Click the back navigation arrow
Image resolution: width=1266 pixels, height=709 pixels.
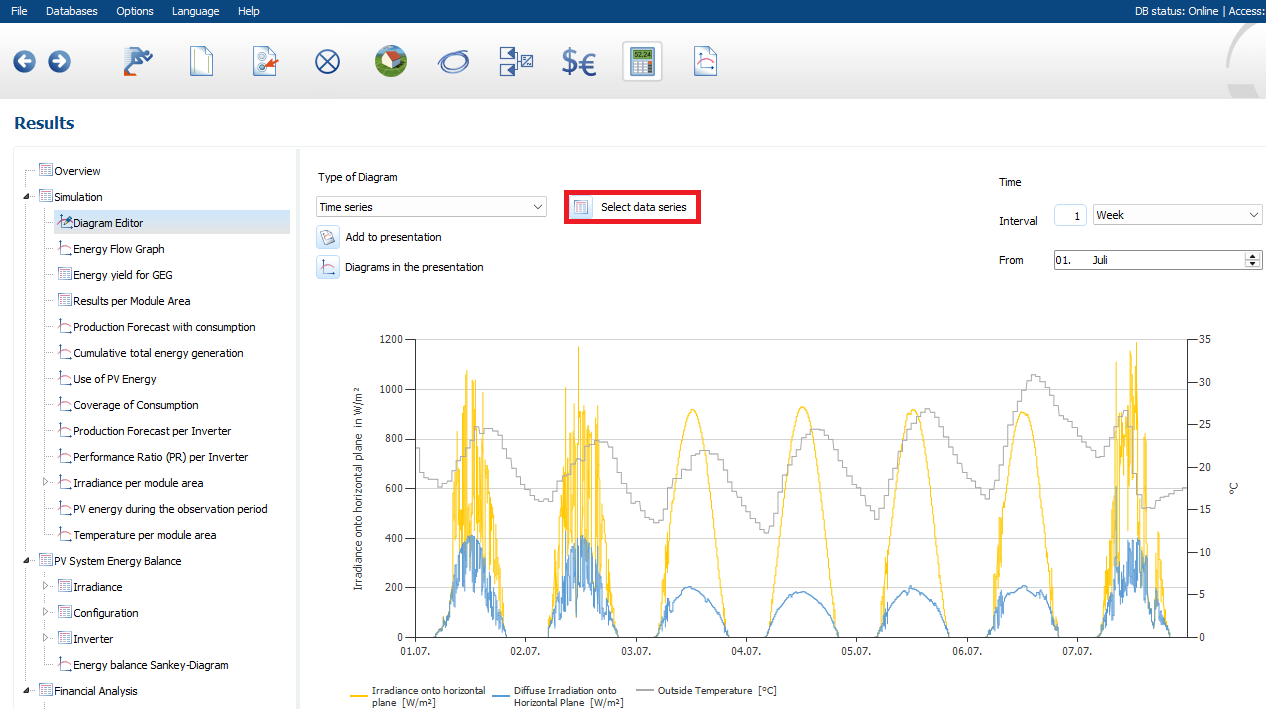tap(24, 62)
